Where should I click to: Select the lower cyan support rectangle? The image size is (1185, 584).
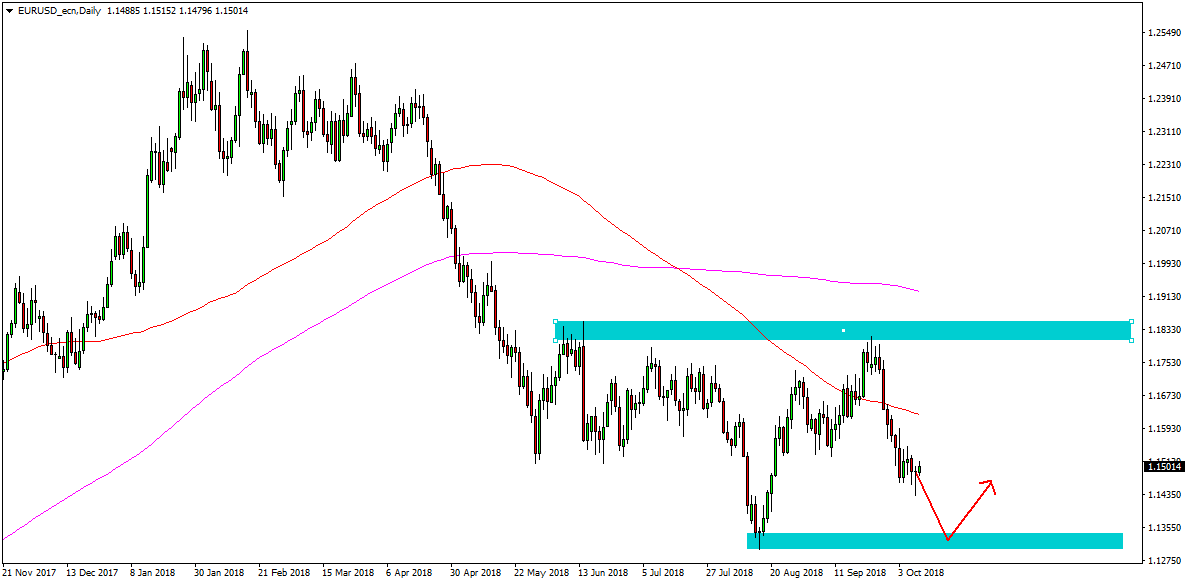[x=935, y=540]
